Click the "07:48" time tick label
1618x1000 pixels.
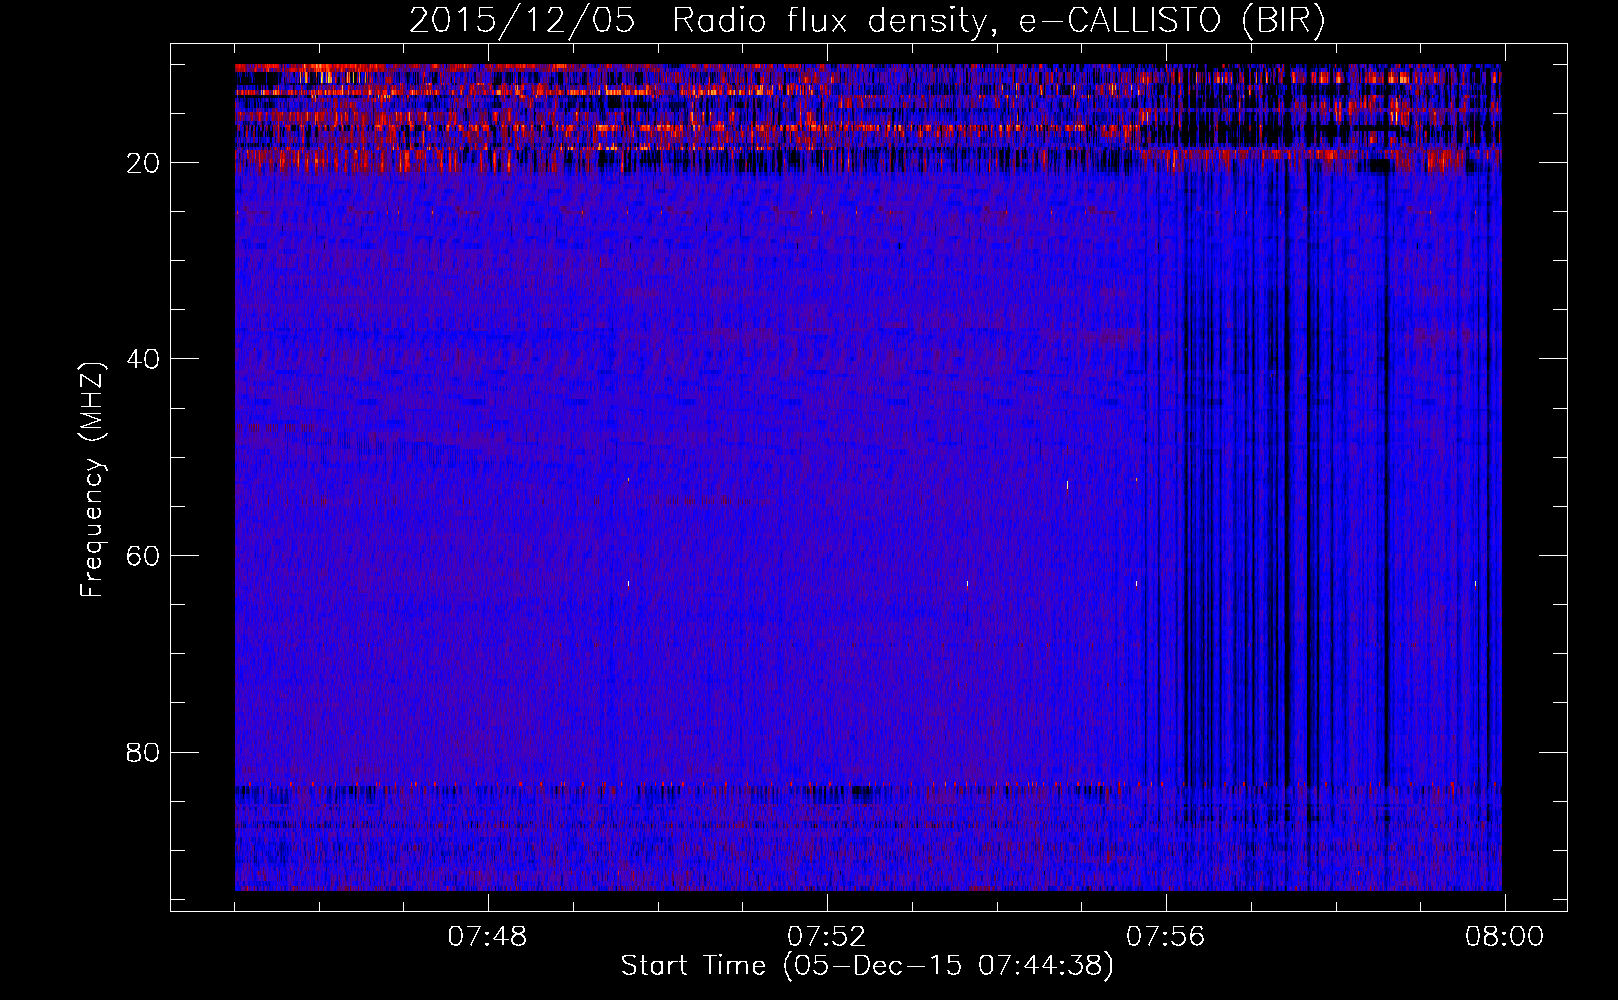pyautogui.click(x=487, y=937)
